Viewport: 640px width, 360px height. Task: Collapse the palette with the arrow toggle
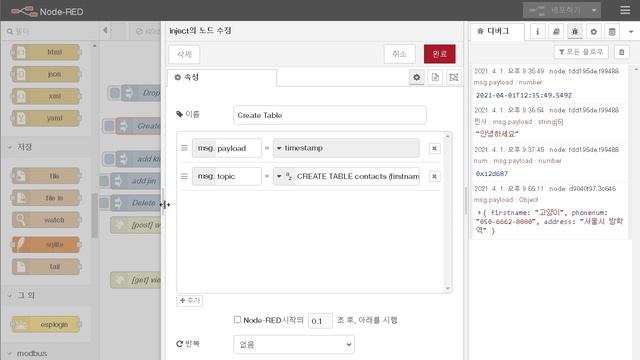105,30
